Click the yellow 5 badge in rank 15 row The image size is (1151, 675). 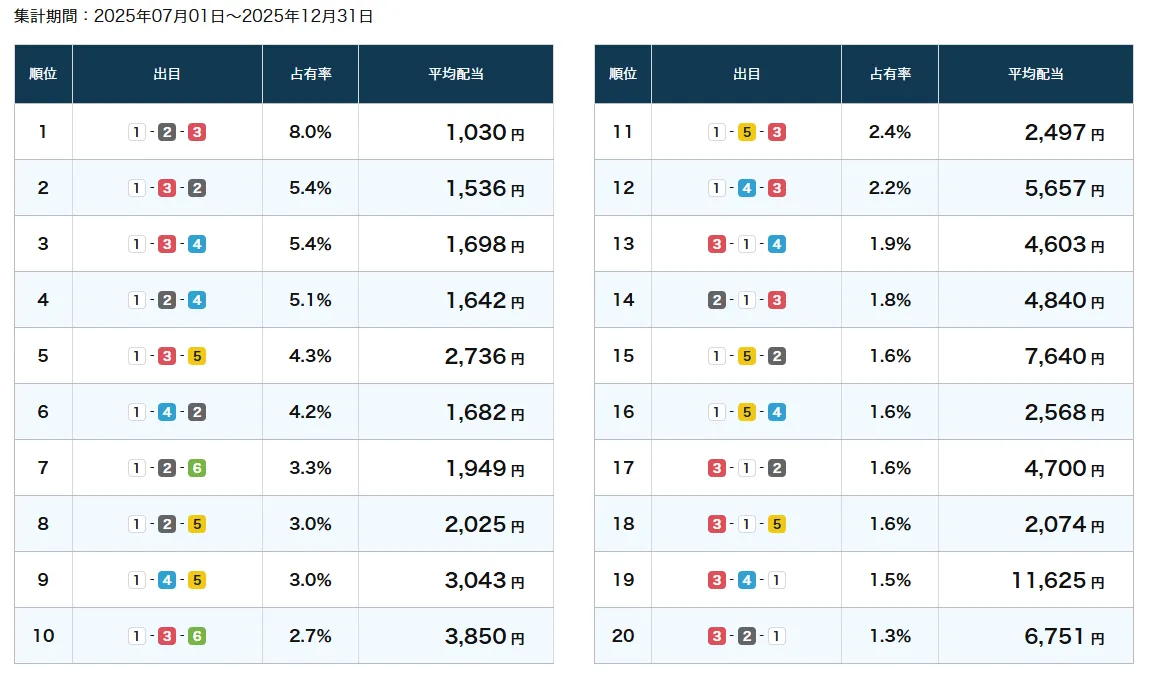747,356
